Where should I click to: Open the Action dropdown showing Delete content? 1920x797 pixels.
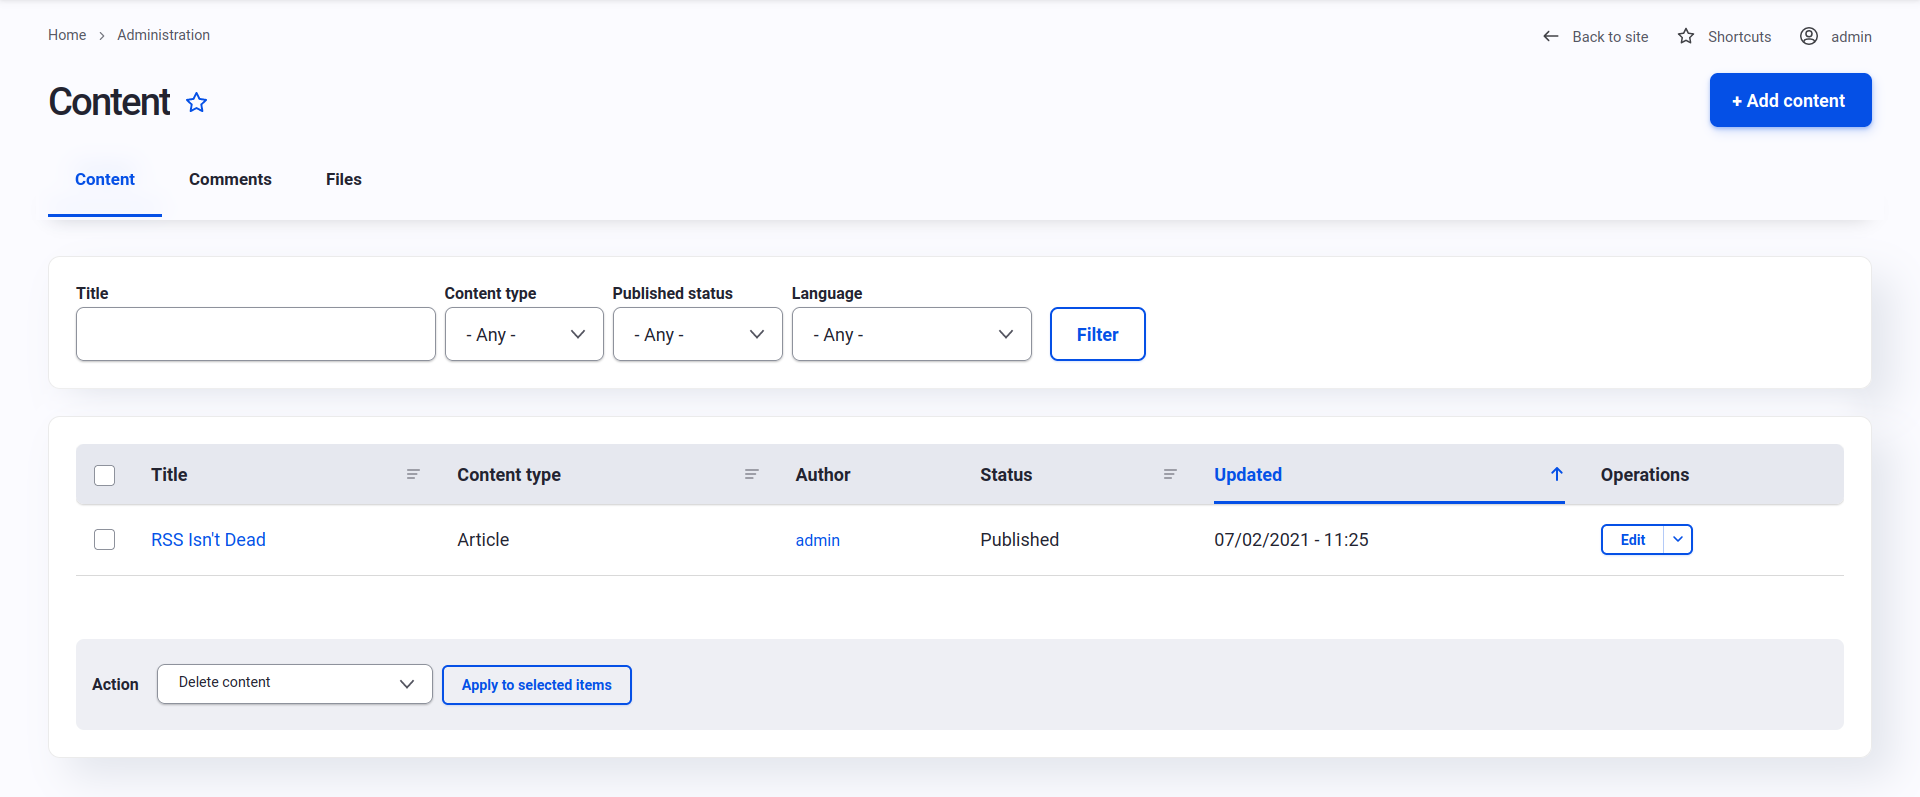point(294,684)
